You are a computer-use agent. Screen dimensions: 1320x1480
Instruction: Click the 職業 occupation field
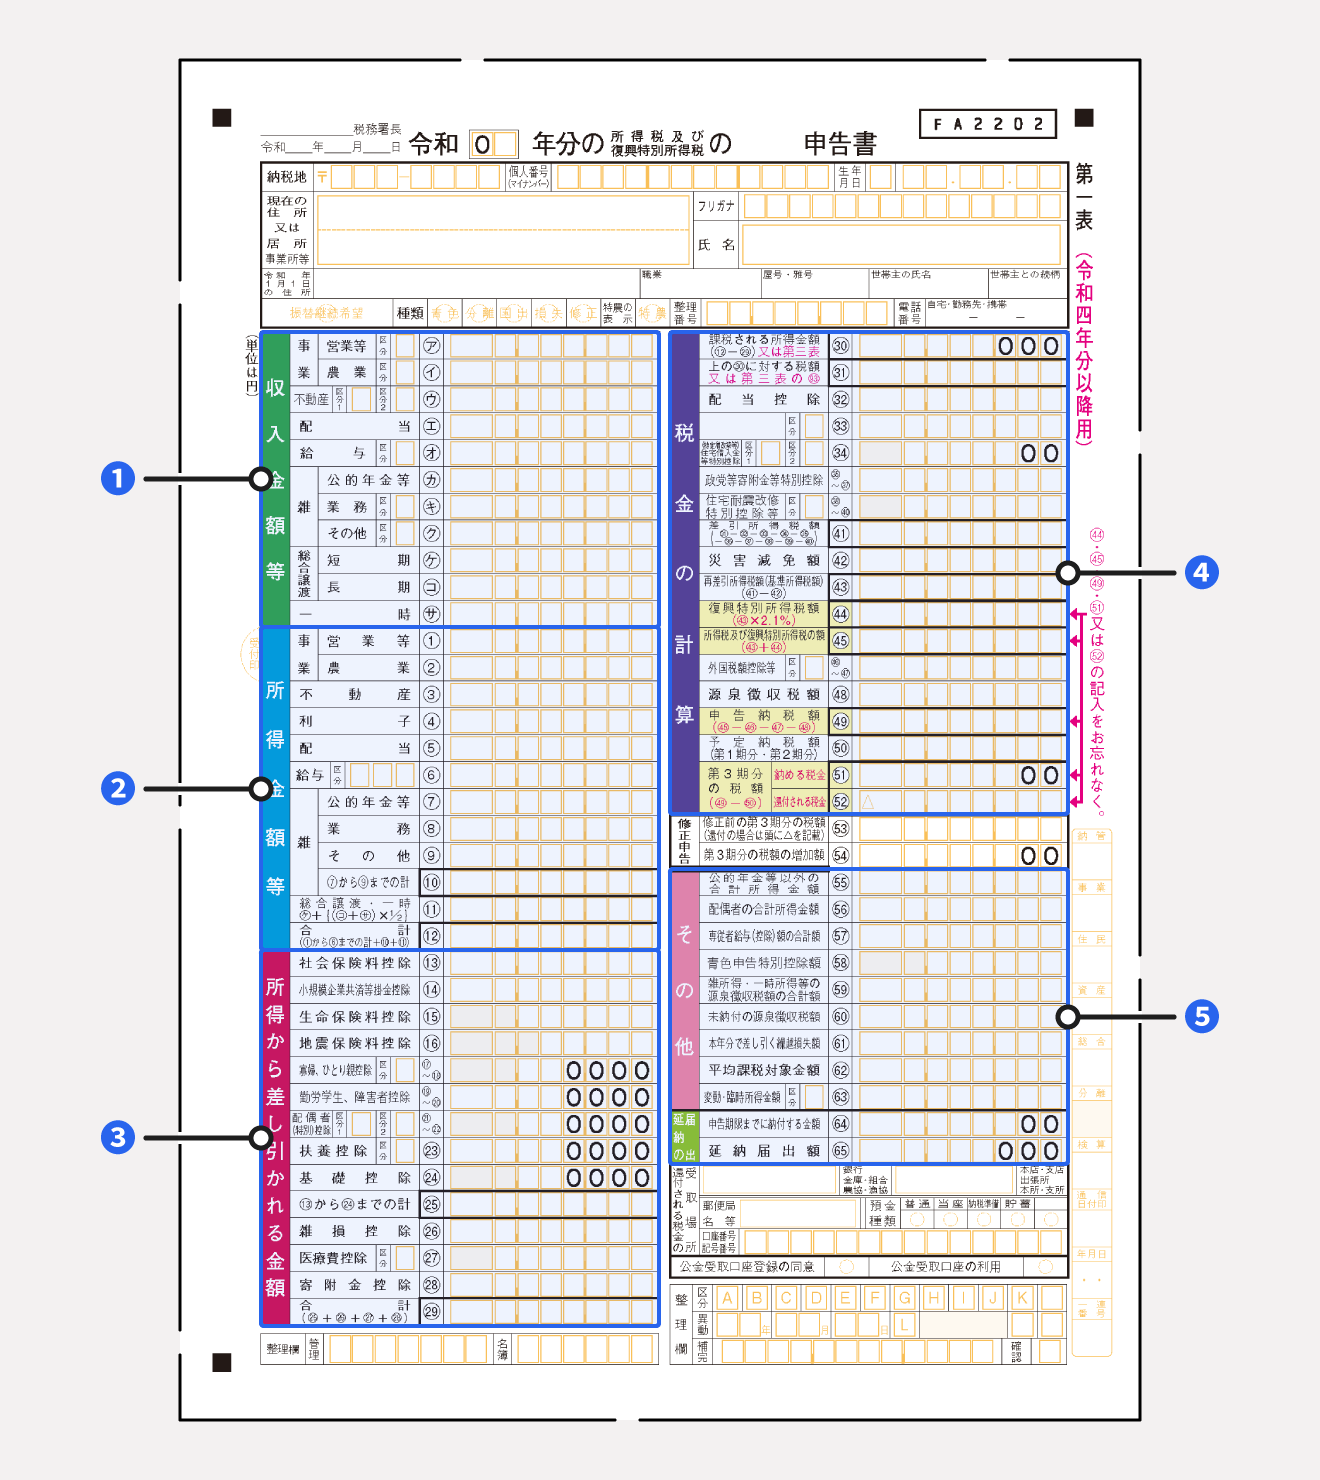[700, 284]
